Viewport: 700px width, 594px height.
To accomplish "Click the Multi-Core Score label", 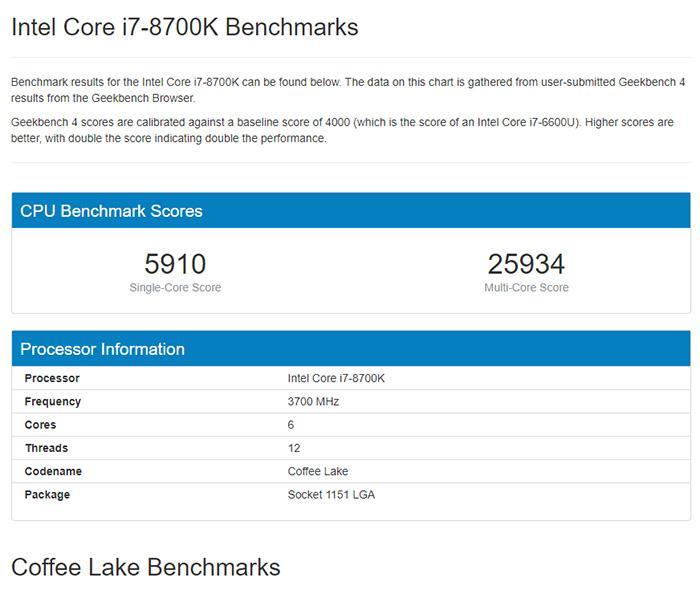I will [526, 288].
